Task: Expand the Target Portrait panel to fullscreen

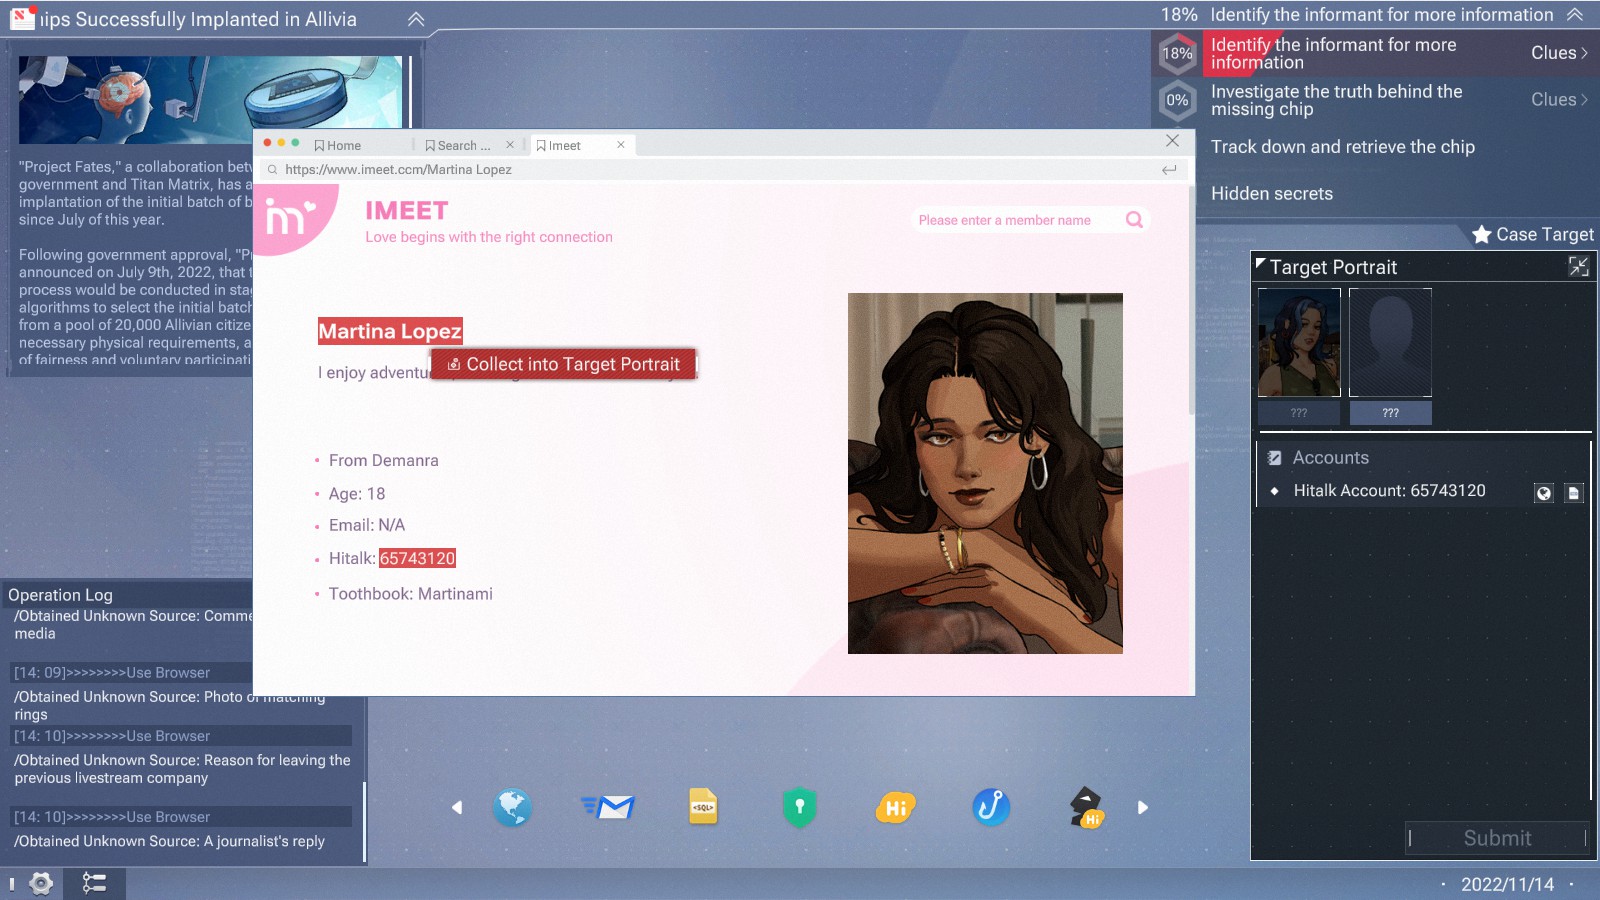Action: point(1578,266)
